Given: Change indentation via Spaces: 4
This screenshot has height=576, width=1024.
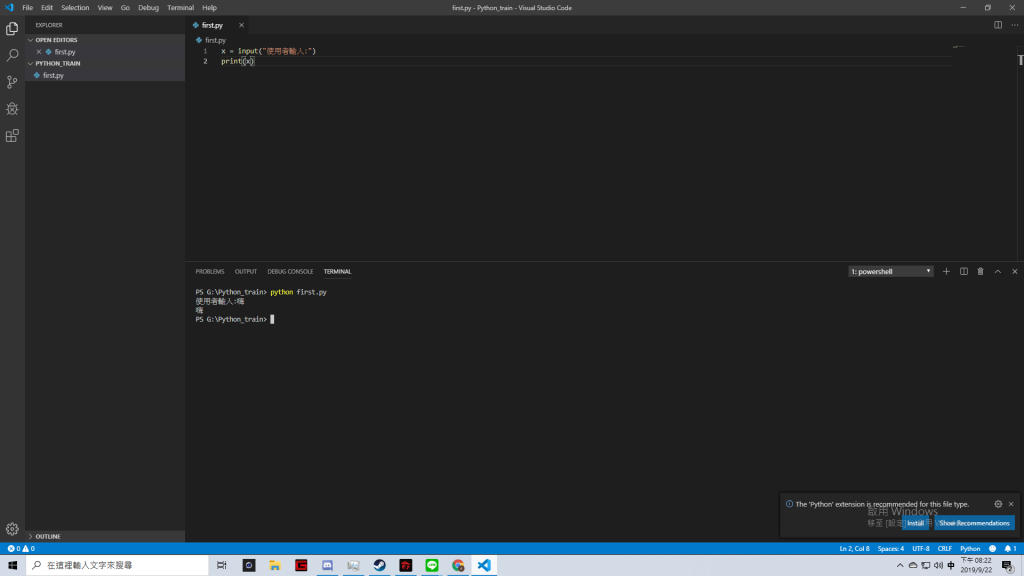Looking at the screenshot, I should 891,549.
